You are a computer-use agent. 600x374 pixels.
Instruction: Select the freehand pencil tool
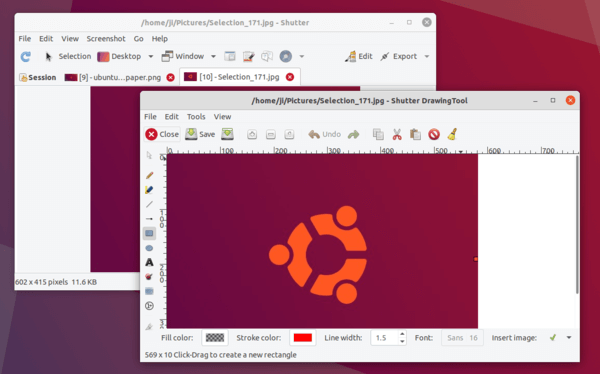point(149,175)
